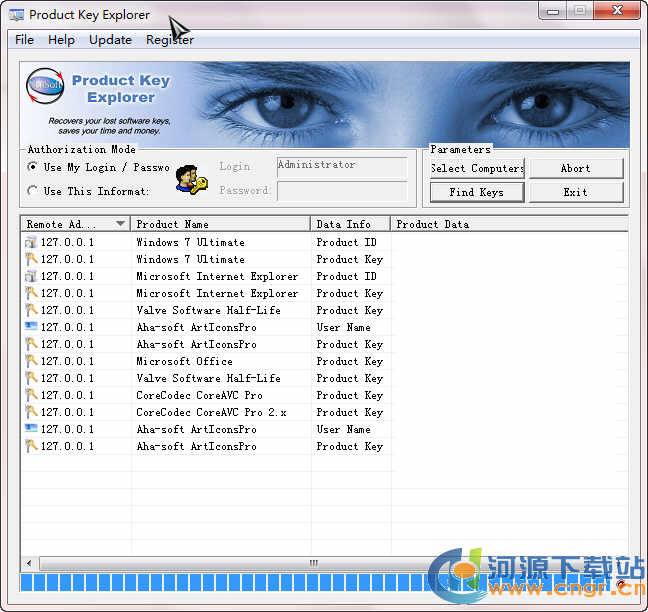Click key icon of Windows 7 Ultimate Product Key row

(30, 259)
